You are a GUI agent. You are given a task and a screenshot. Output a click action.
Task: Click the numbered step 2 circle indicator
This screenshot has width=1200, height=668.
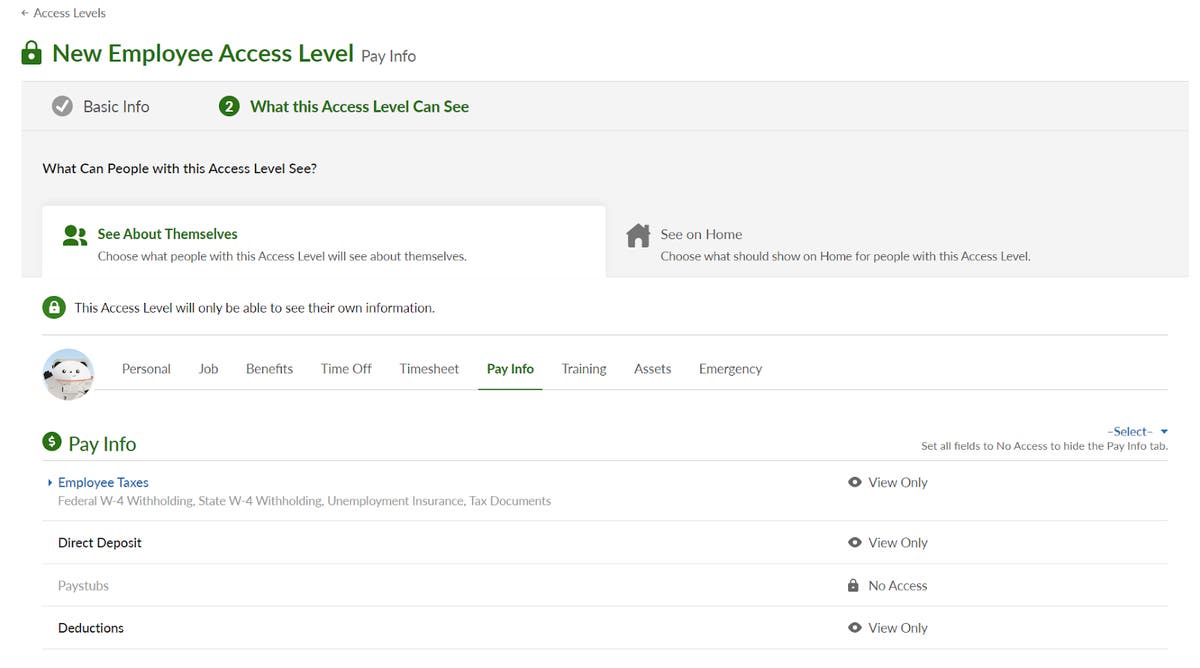pyautogui.click(x=229, y=105)
